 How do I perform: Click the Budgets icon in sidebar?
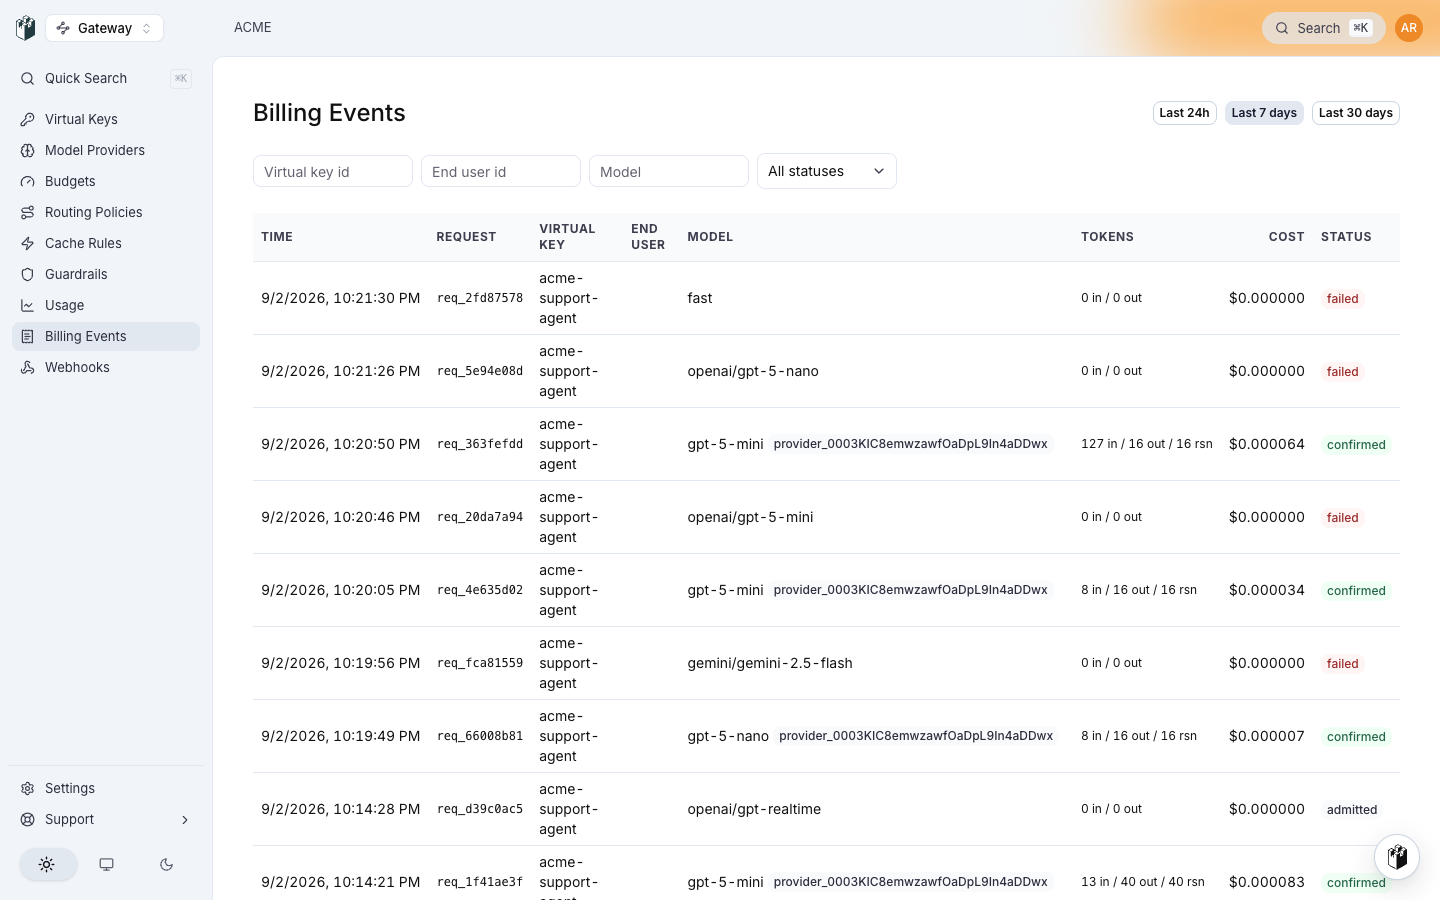(28, 181)
